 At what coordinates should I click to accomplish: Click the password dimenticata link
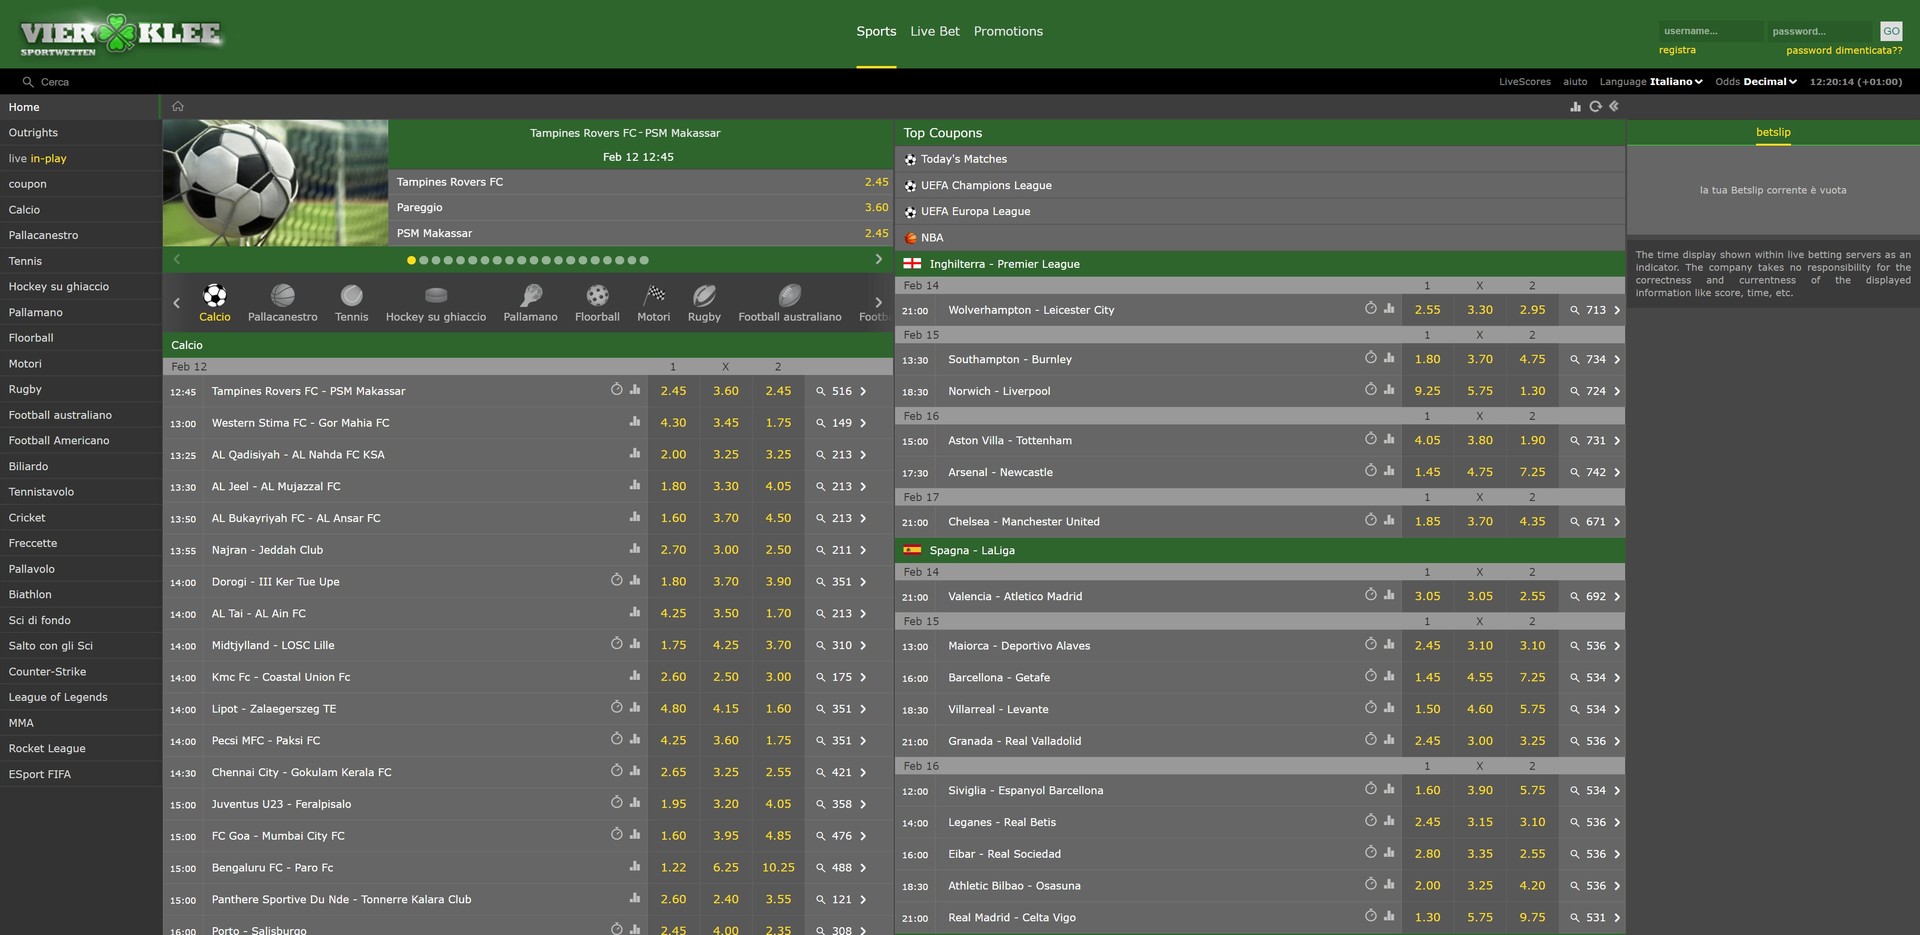[x=1844, y=50]
